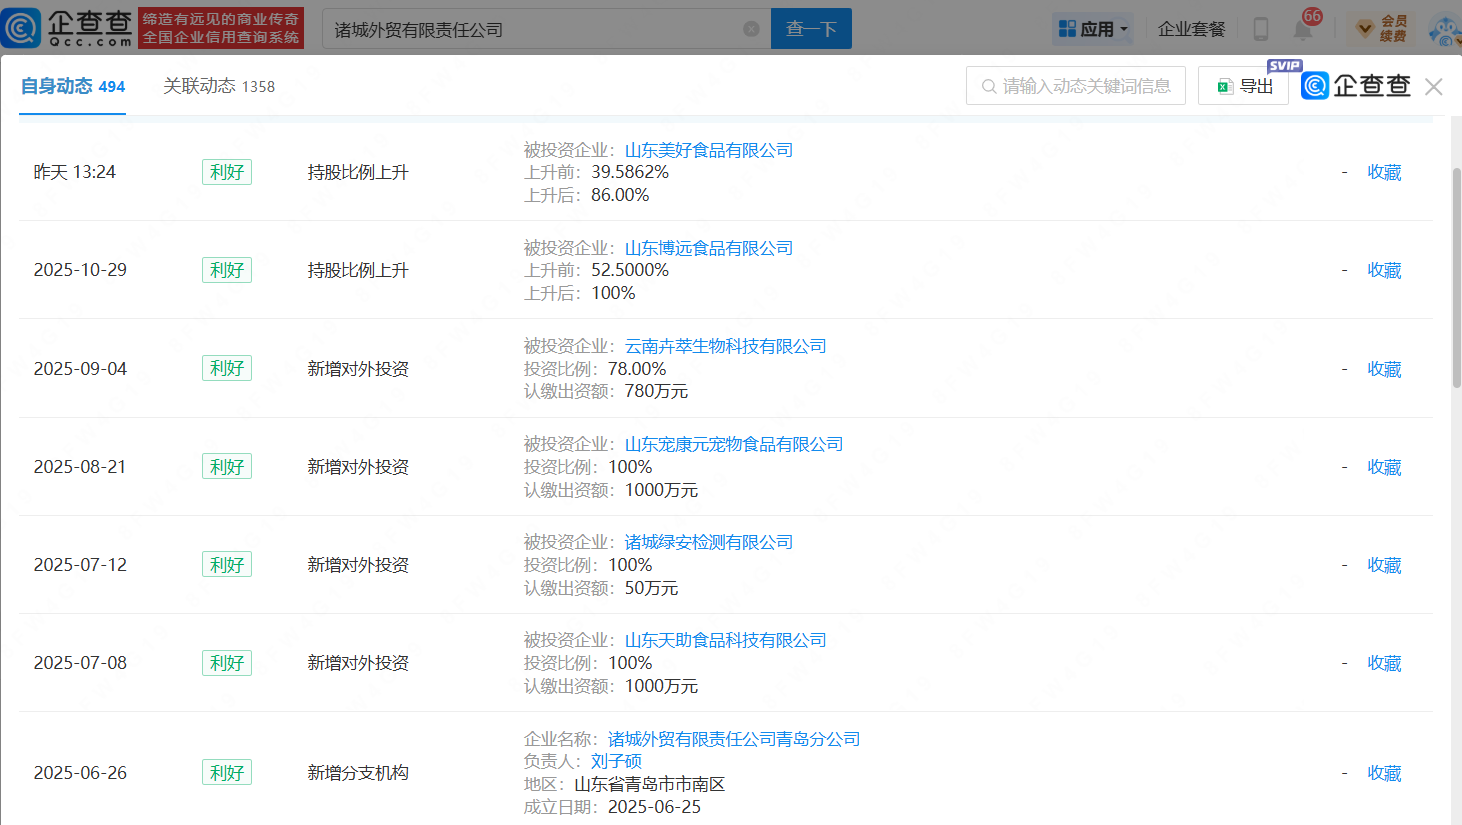The width and height of the screenshot is (1462, 825).
Task: Export the list with 导出 button
Action: pos(1244,86)
